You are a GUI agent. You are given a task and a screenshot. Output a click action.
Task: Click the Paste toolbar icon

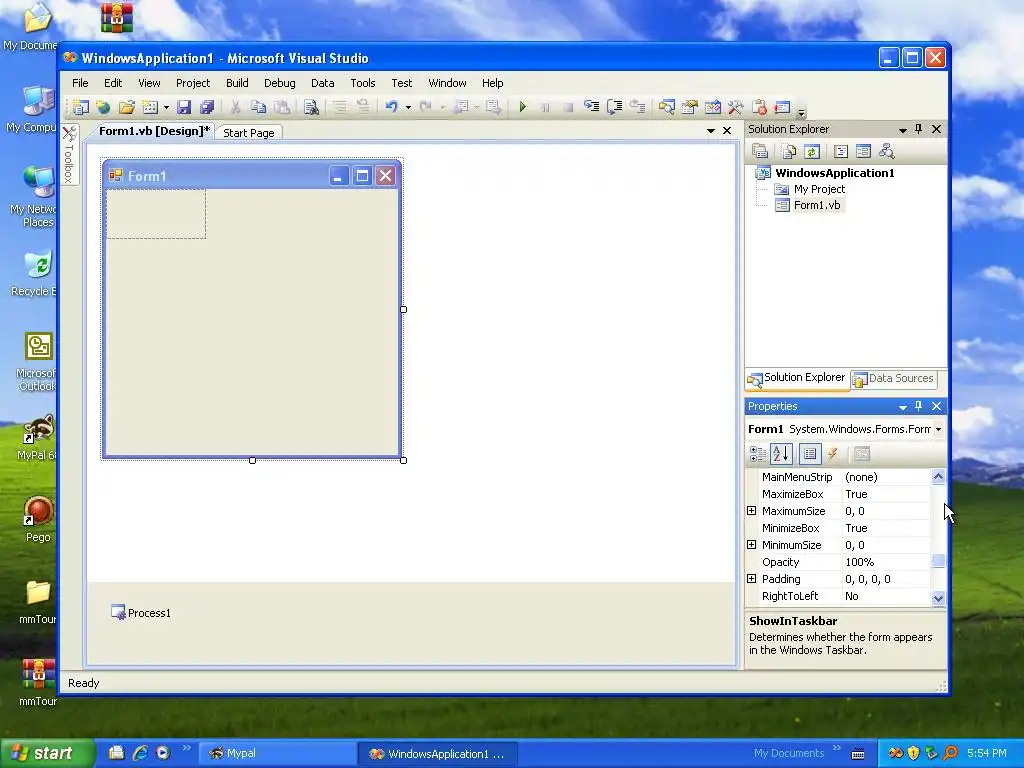281,106
